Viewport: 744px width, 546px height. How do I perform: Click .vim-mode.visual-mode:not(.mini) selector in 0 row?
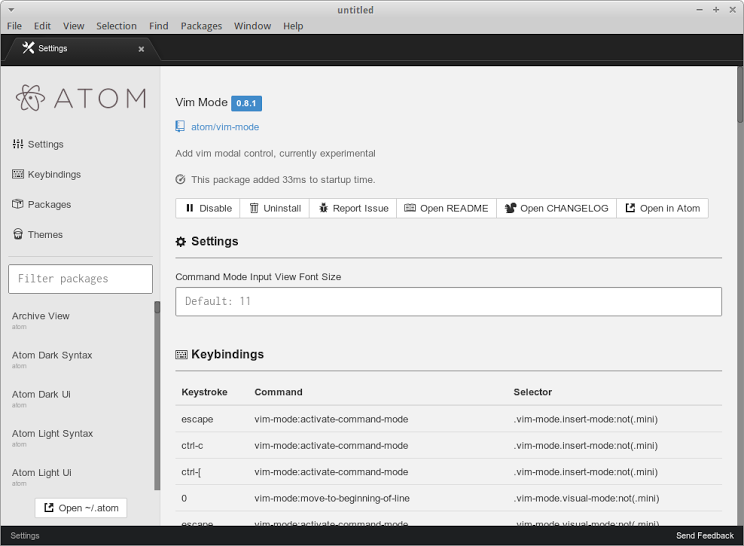586,498
